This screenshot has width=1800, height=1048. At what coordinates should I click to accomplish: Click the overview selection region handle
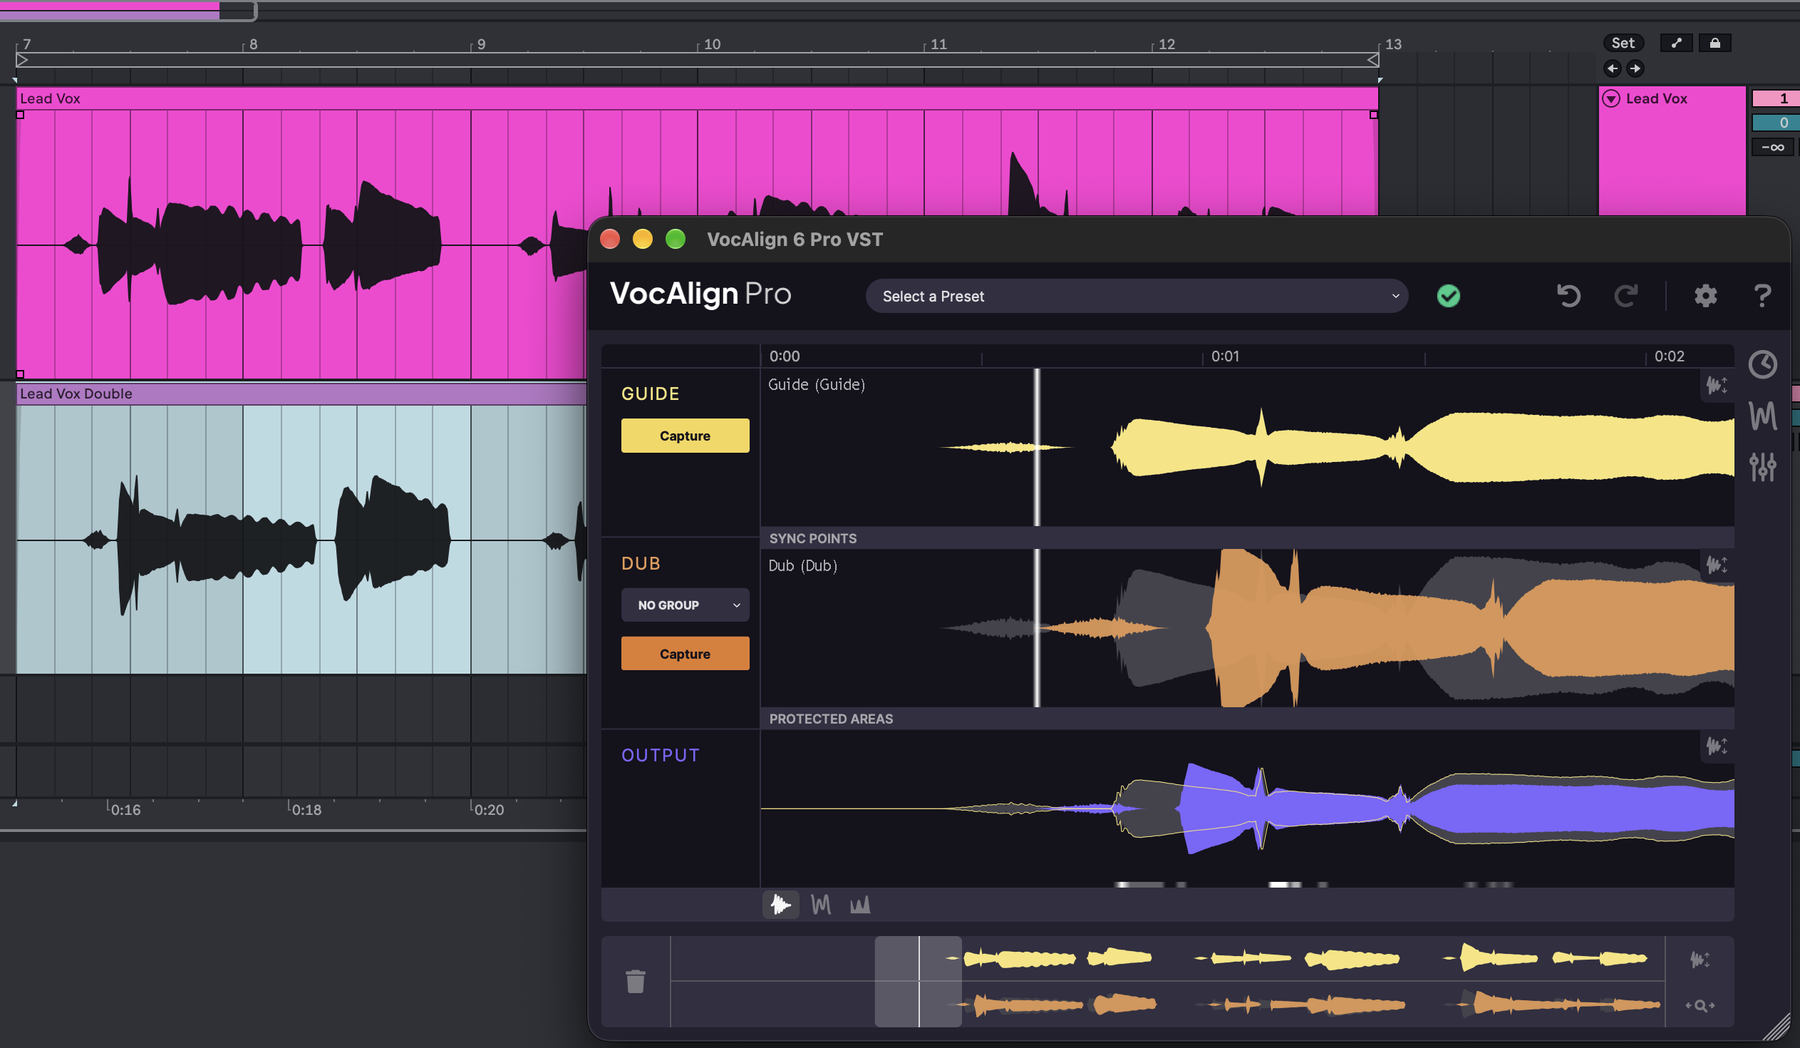click(x=918, y=982)
